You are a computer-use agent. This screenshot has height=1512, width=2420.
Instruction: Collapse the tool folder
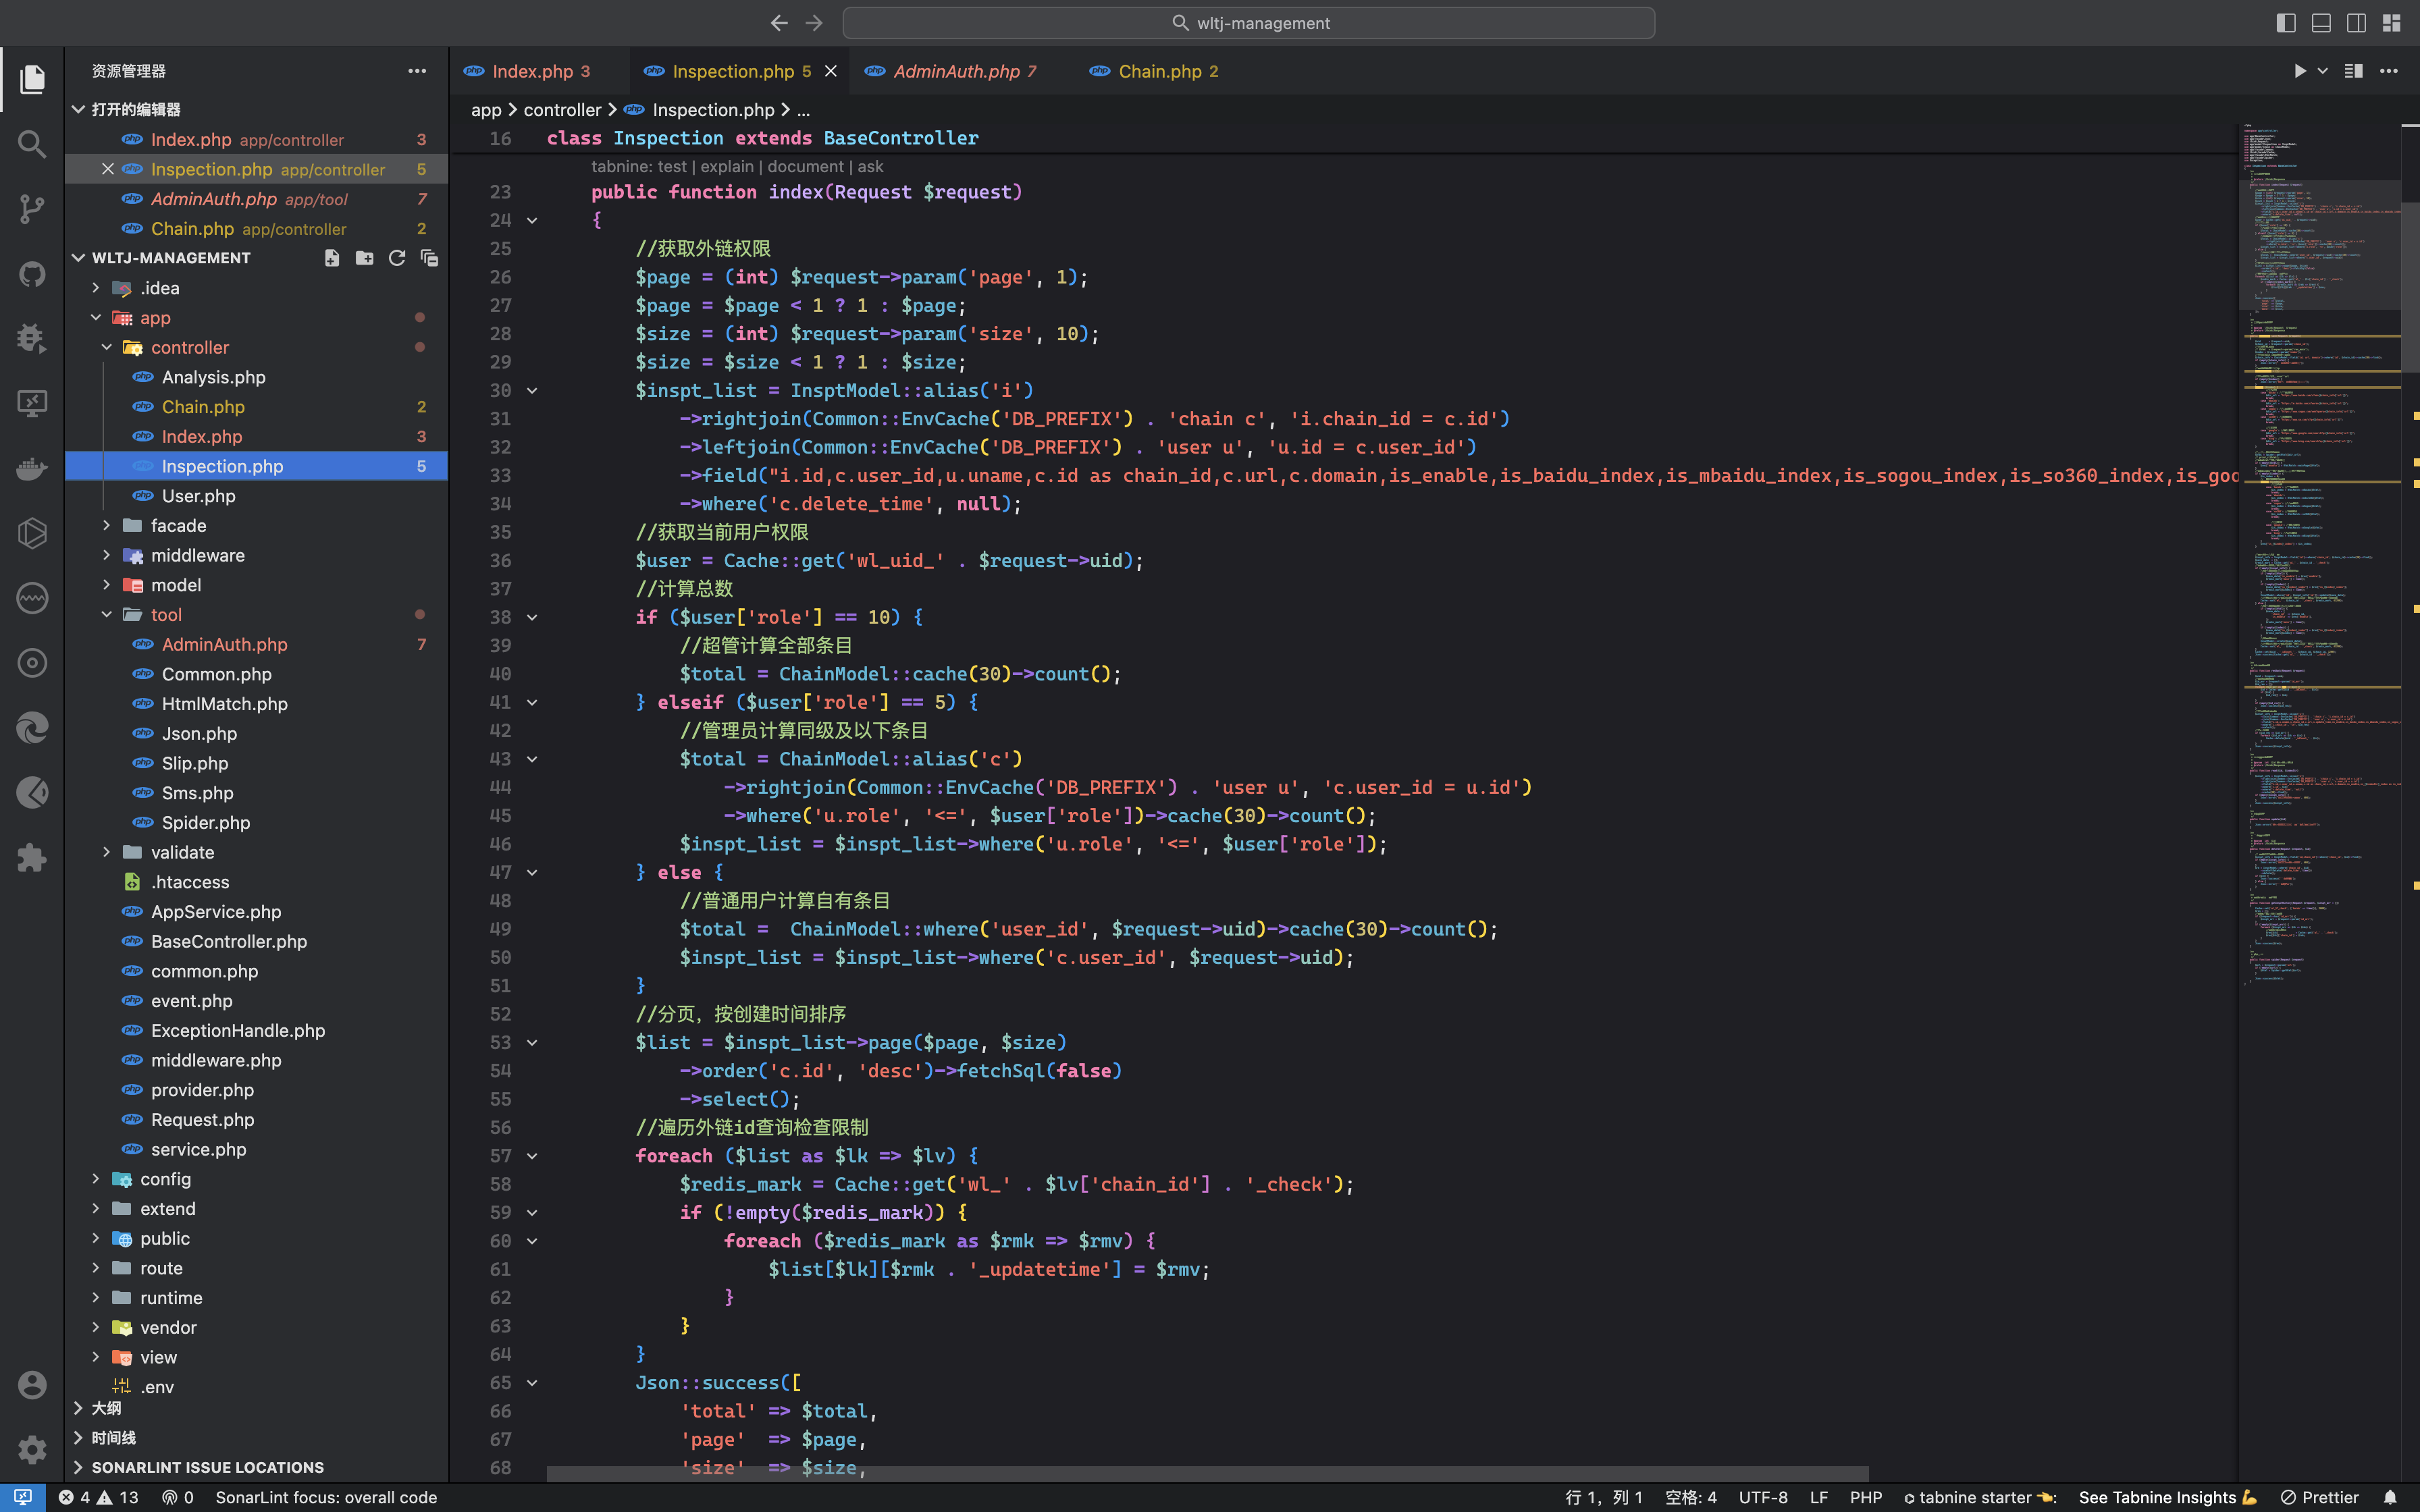[x=107, y=615]
